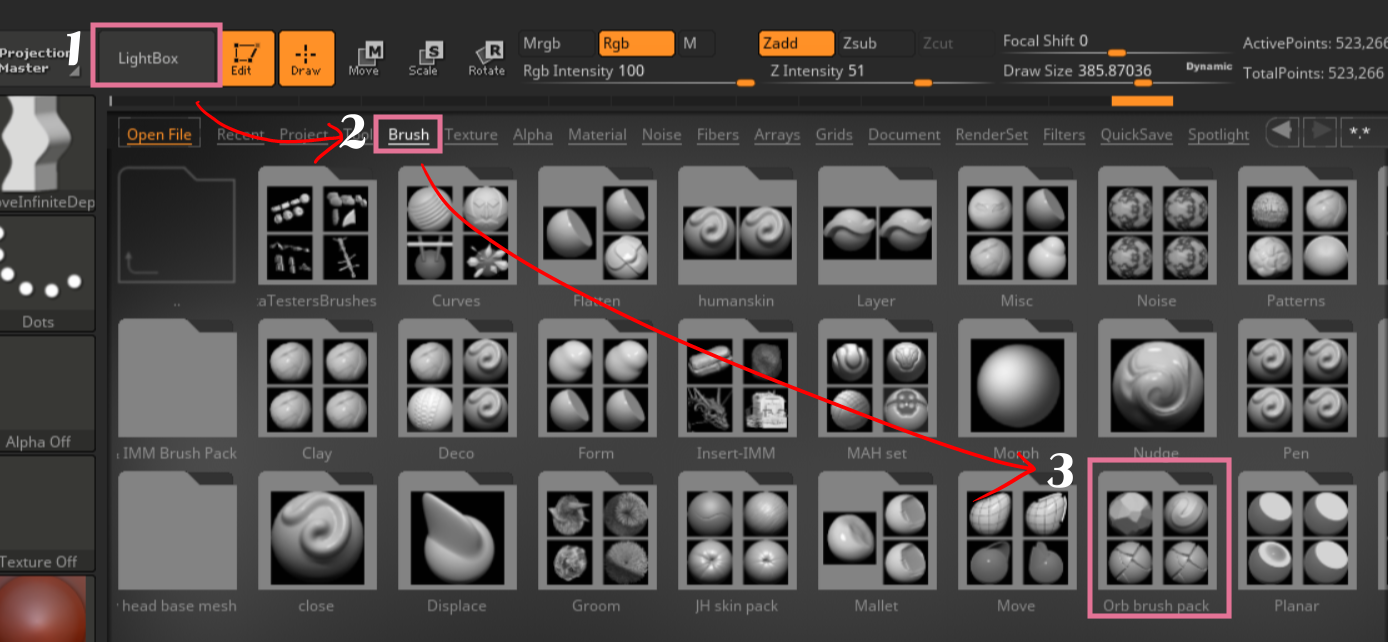1388x642 pixels.
Task: Open the Document tab
Action: (x=904, y=134)
